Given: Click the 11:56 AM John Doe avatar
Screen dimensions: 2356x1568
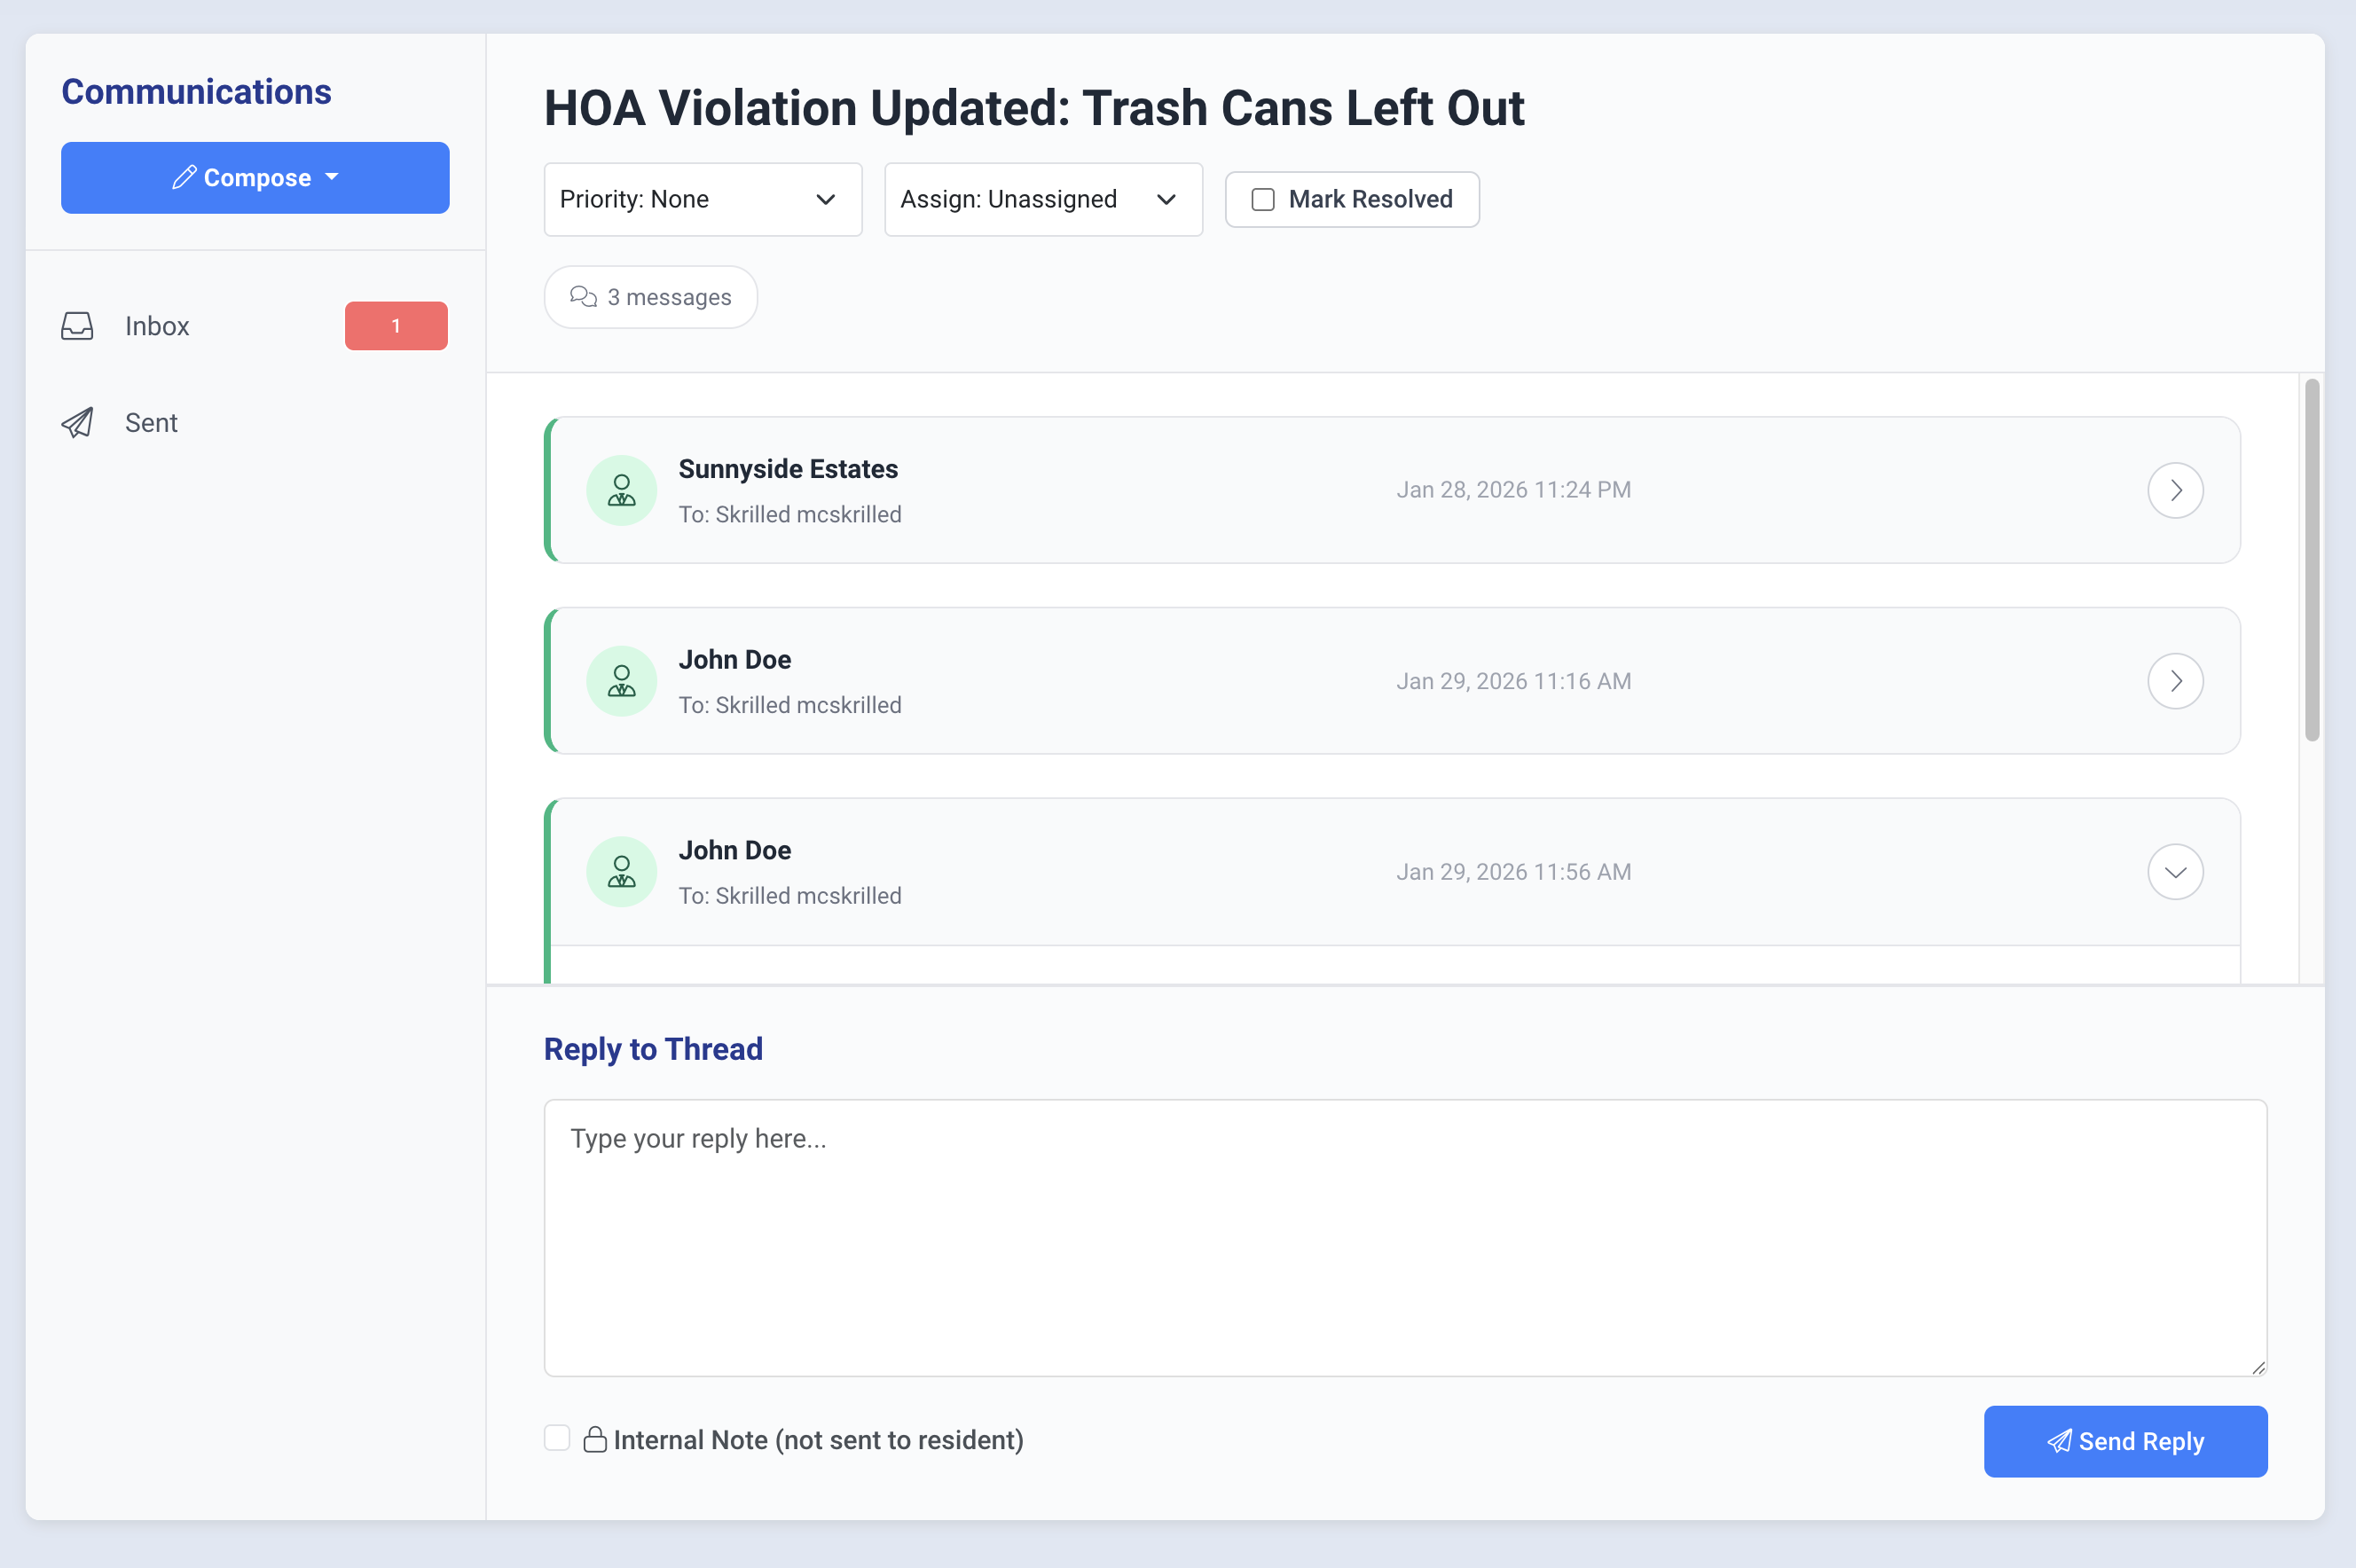Looking at the screenshot, I should click(x=621, y=872).
